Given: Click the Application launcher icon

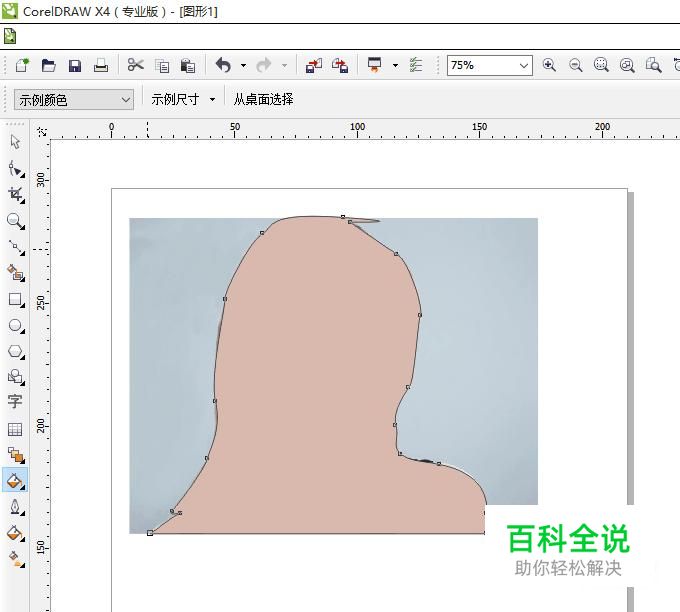Looking at the screenshot, I should pyautogui.click(x=374, y=65).
